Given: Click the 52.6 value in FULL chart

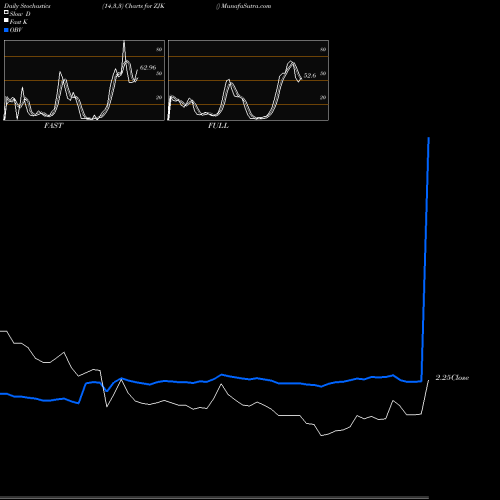Looking at the screenshot, I should click(x=310, y=76).
